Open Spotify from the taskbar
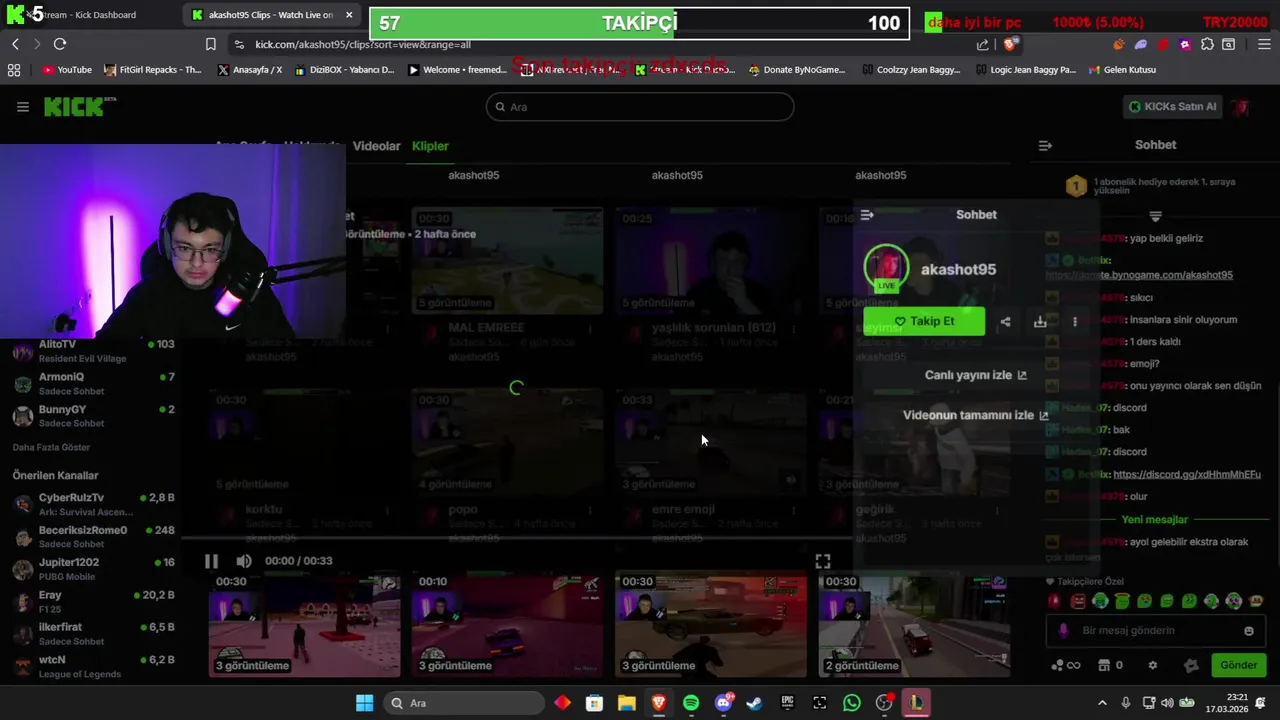 [691, 703]
